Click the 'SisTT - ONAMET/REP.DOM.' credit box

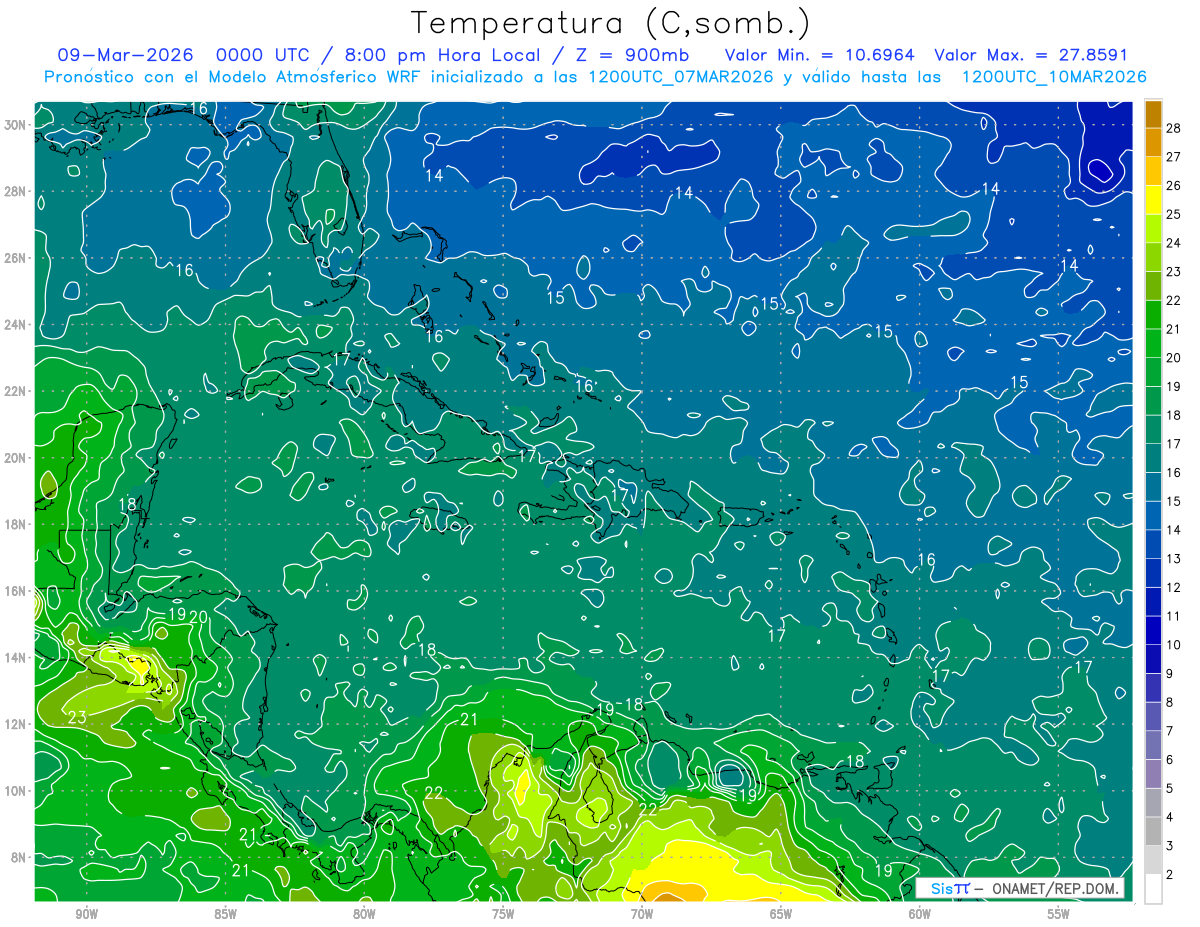pos(1020,889)
